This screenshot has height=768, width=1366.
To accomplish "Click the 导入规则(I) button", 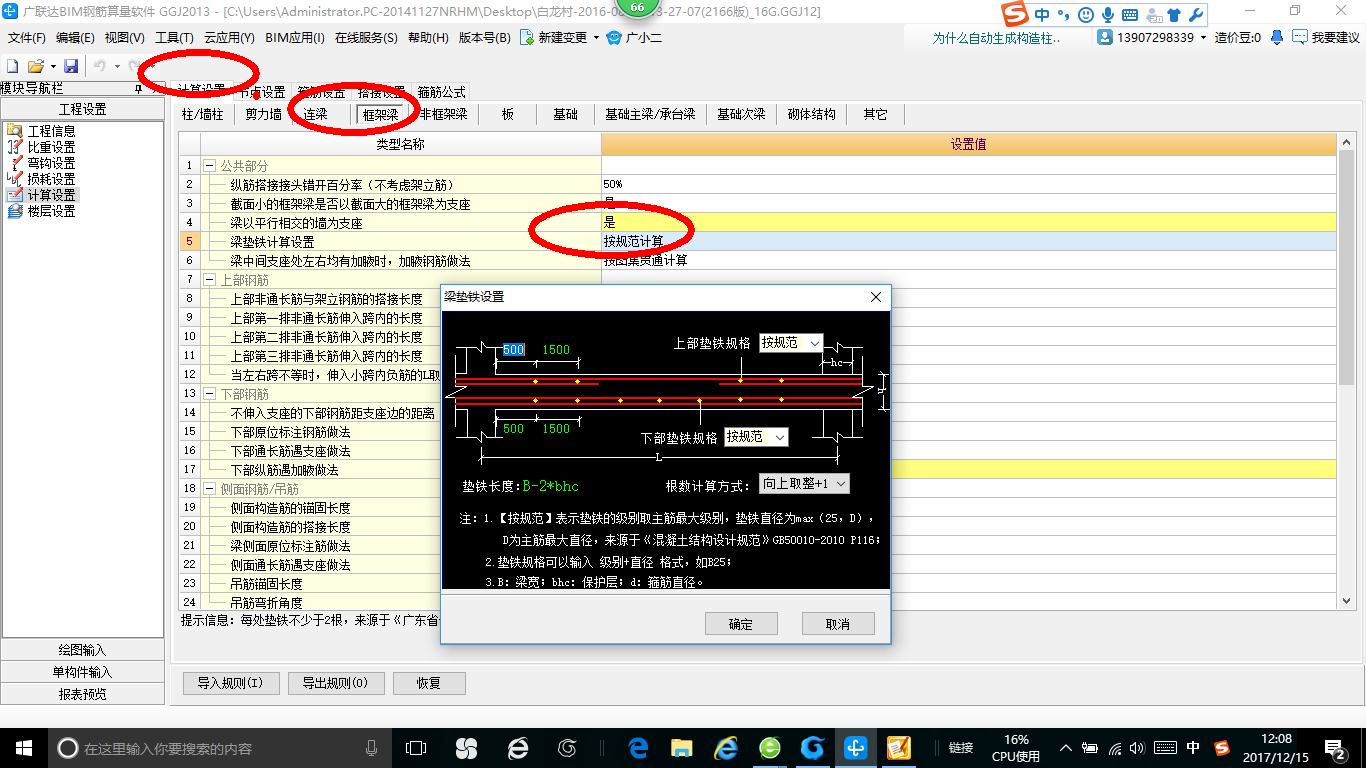I will pos(230,684).
